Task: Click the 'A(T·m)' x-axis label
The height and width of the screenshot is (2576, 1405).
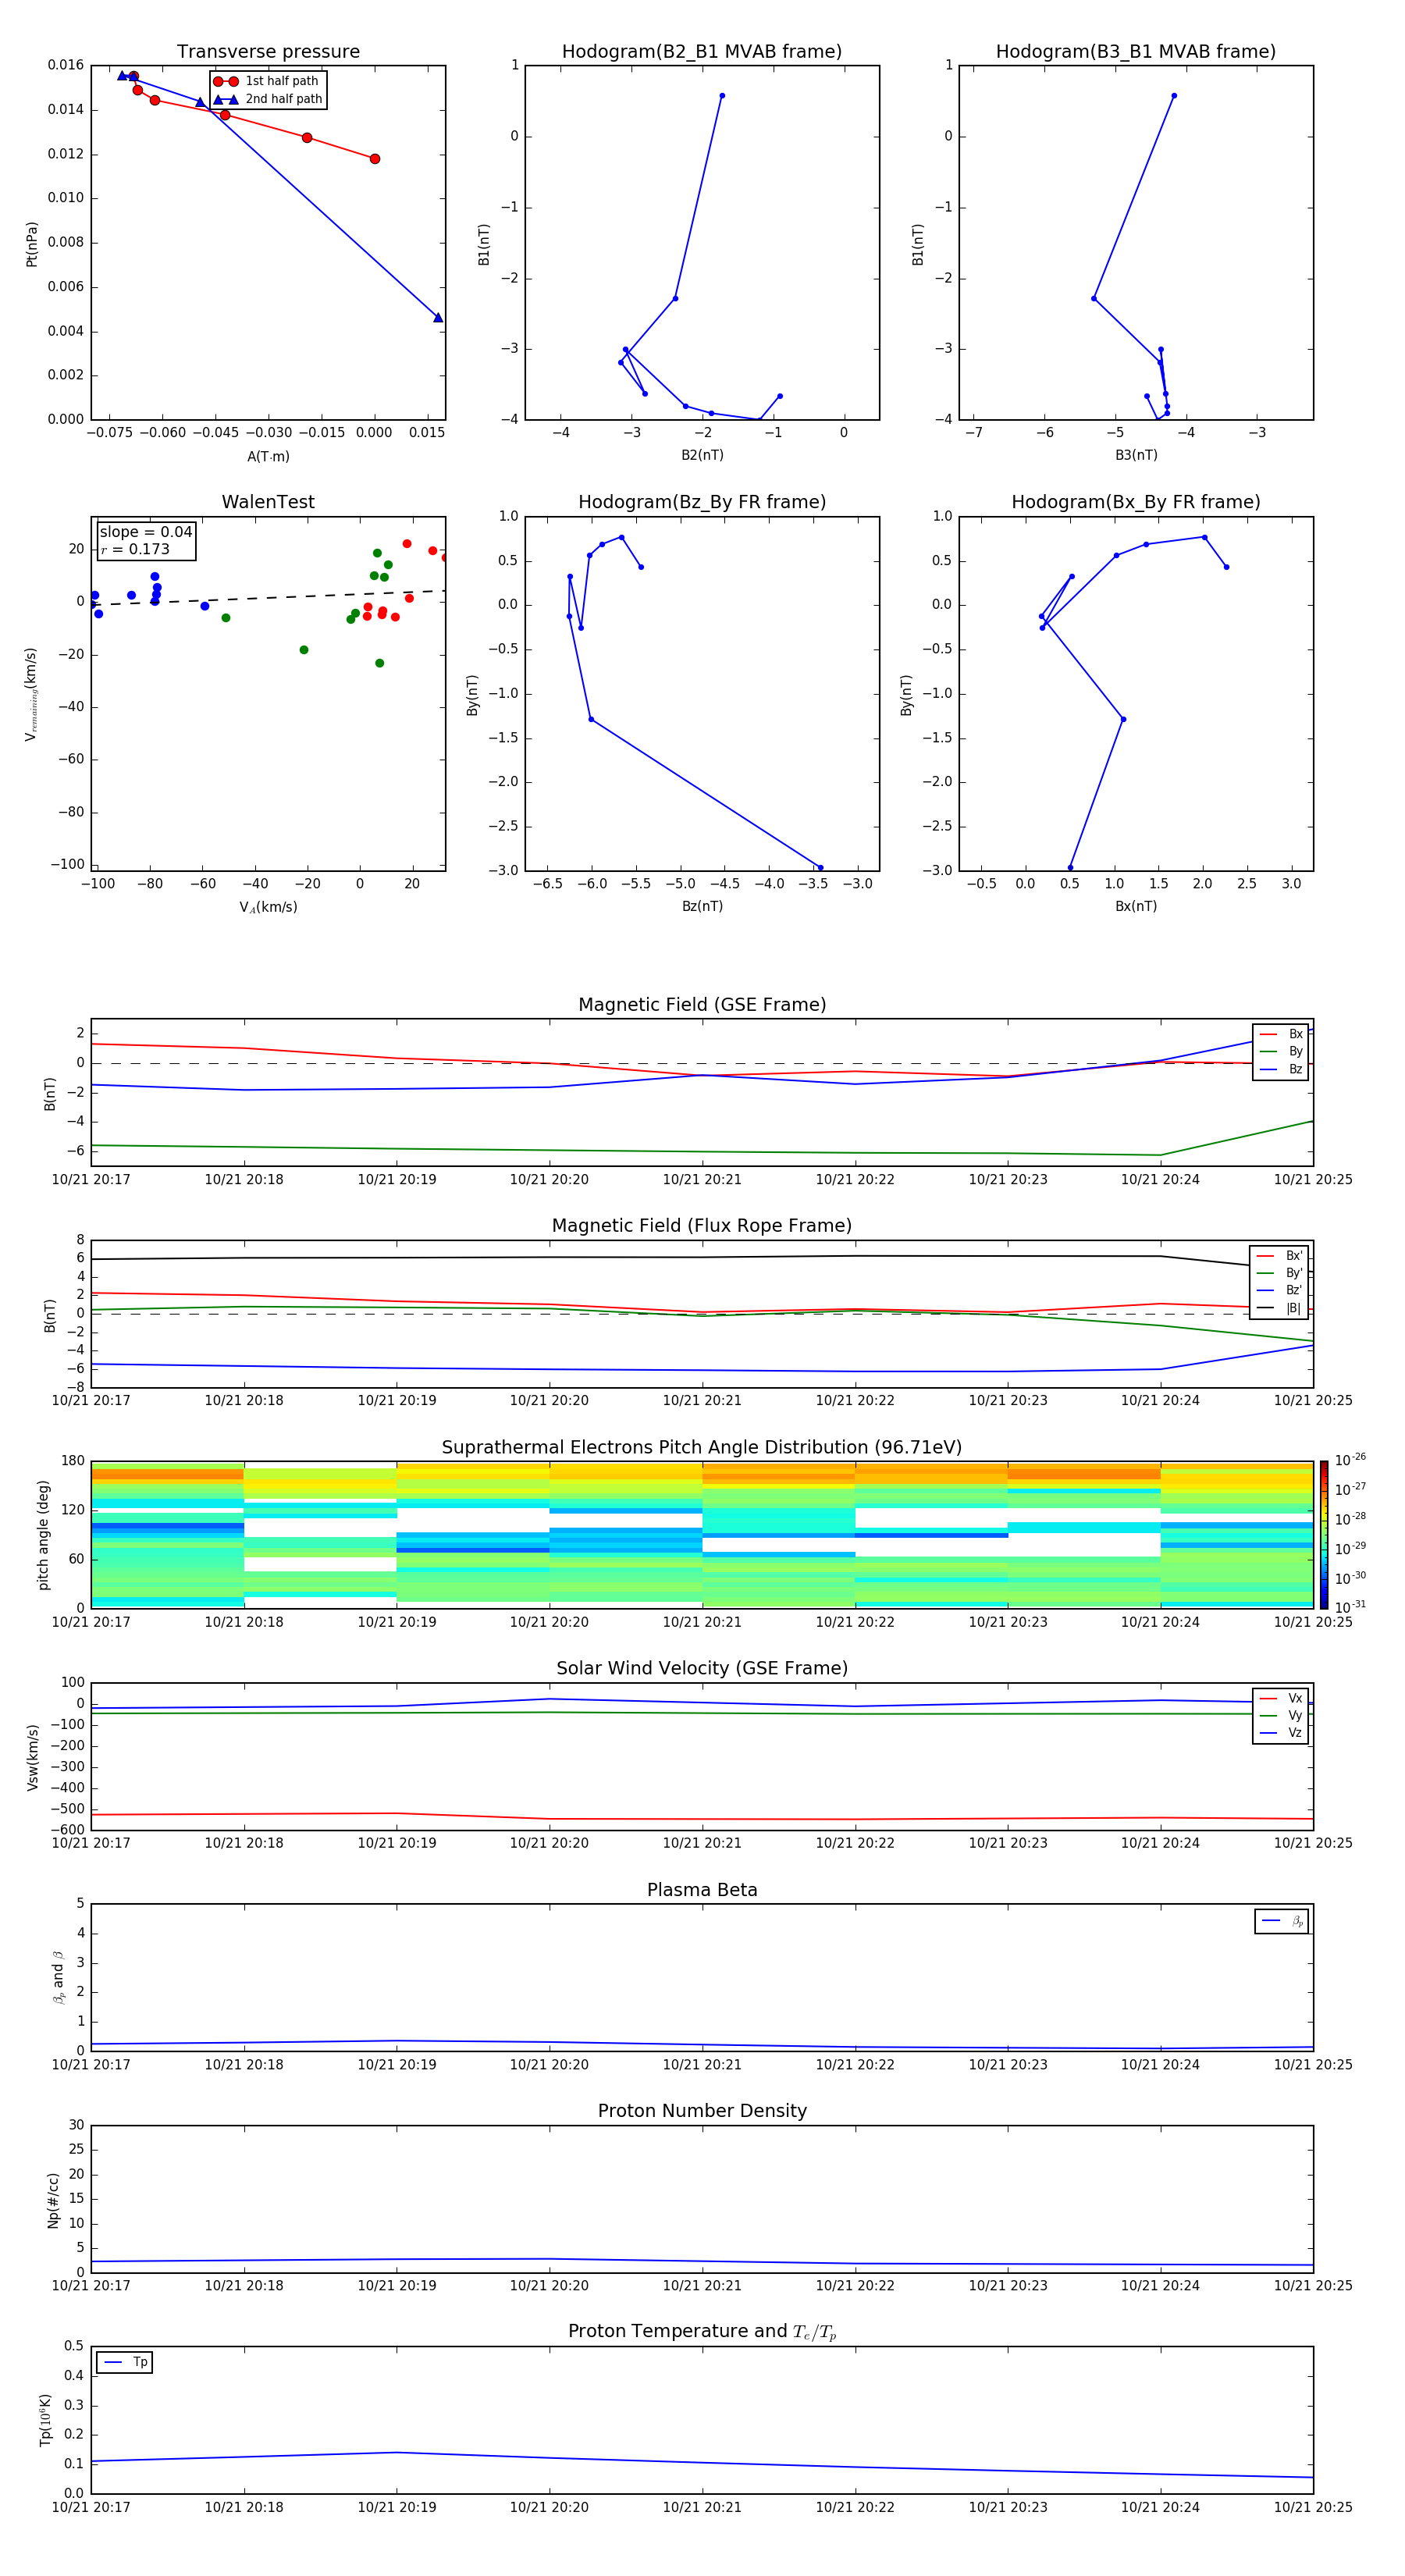Action: click(268, 457)
